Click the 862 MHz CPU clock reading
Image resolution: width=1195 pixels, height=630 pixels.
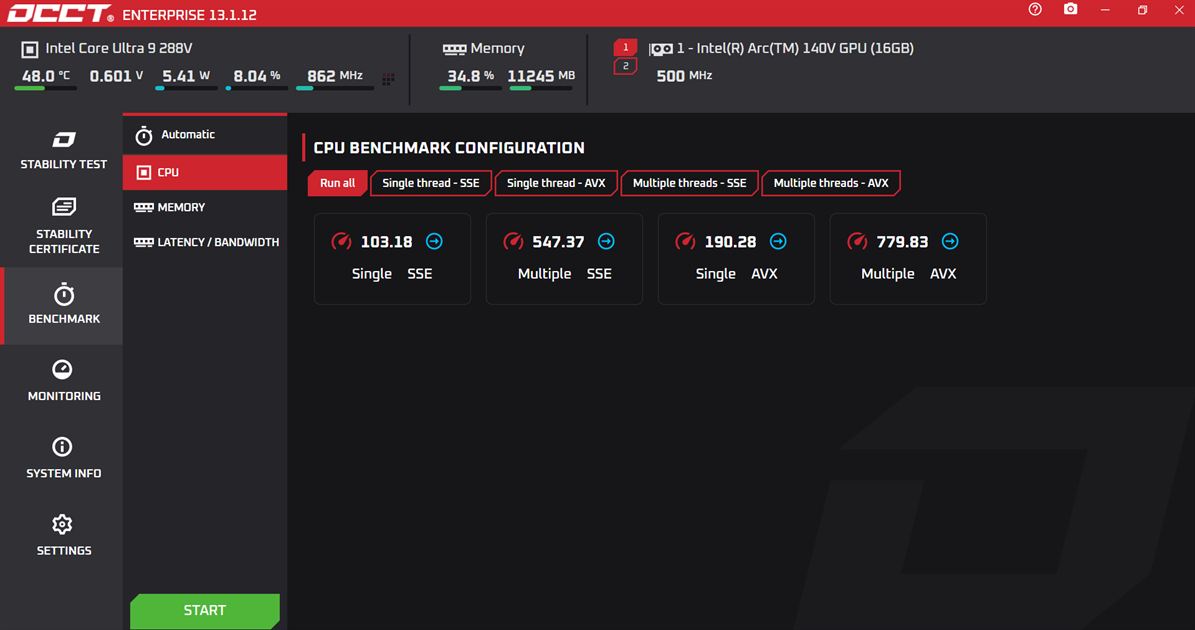click(335, 76)
